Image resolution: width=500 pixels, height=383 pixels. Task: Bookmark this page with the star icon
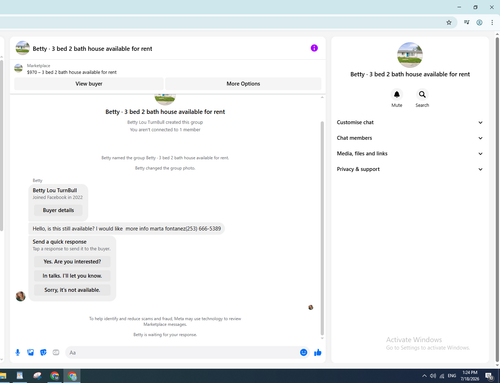click(x=449, y=22)
